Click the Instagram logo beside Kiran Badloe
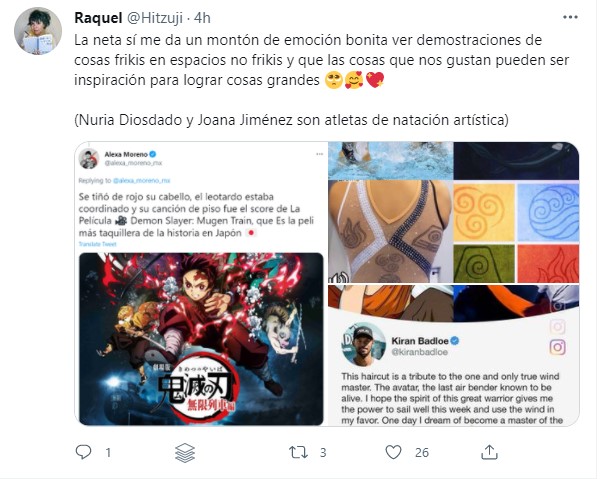The width and height of the screenshot is (605, 479). tap(558, 347)
